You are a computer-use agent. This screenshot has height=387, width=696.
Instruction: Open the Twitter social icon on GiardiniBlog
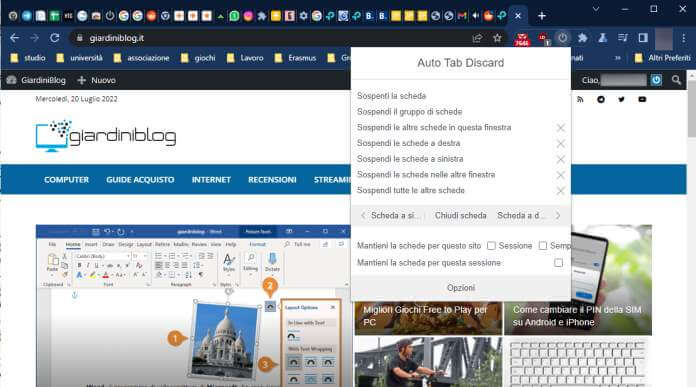click(621, 99)
